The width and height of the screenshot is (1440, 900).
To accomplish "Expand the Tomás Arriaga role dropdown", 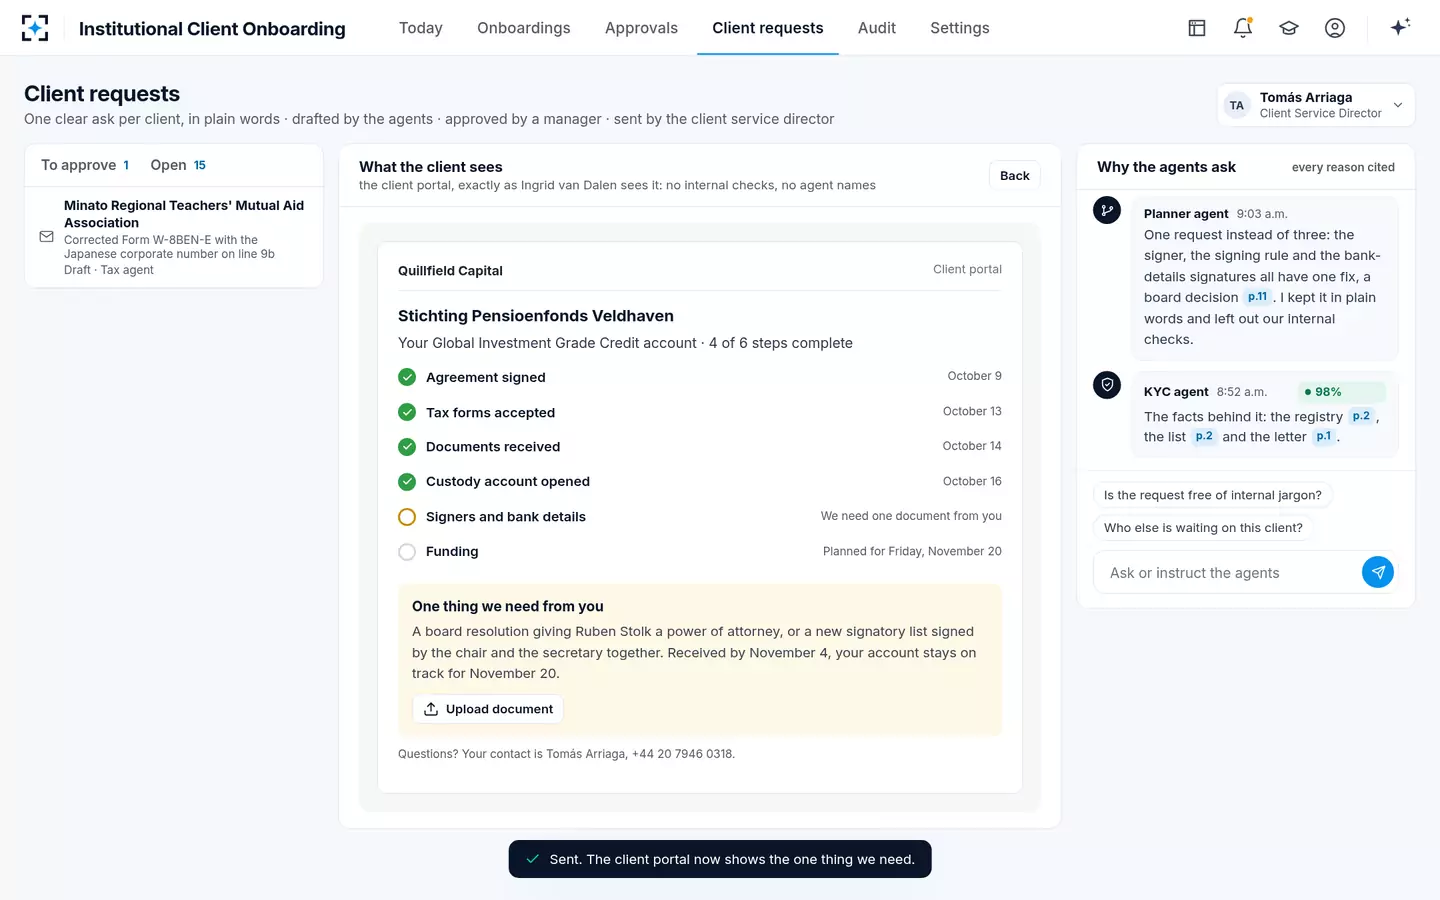I will (x=1316, y=105).
